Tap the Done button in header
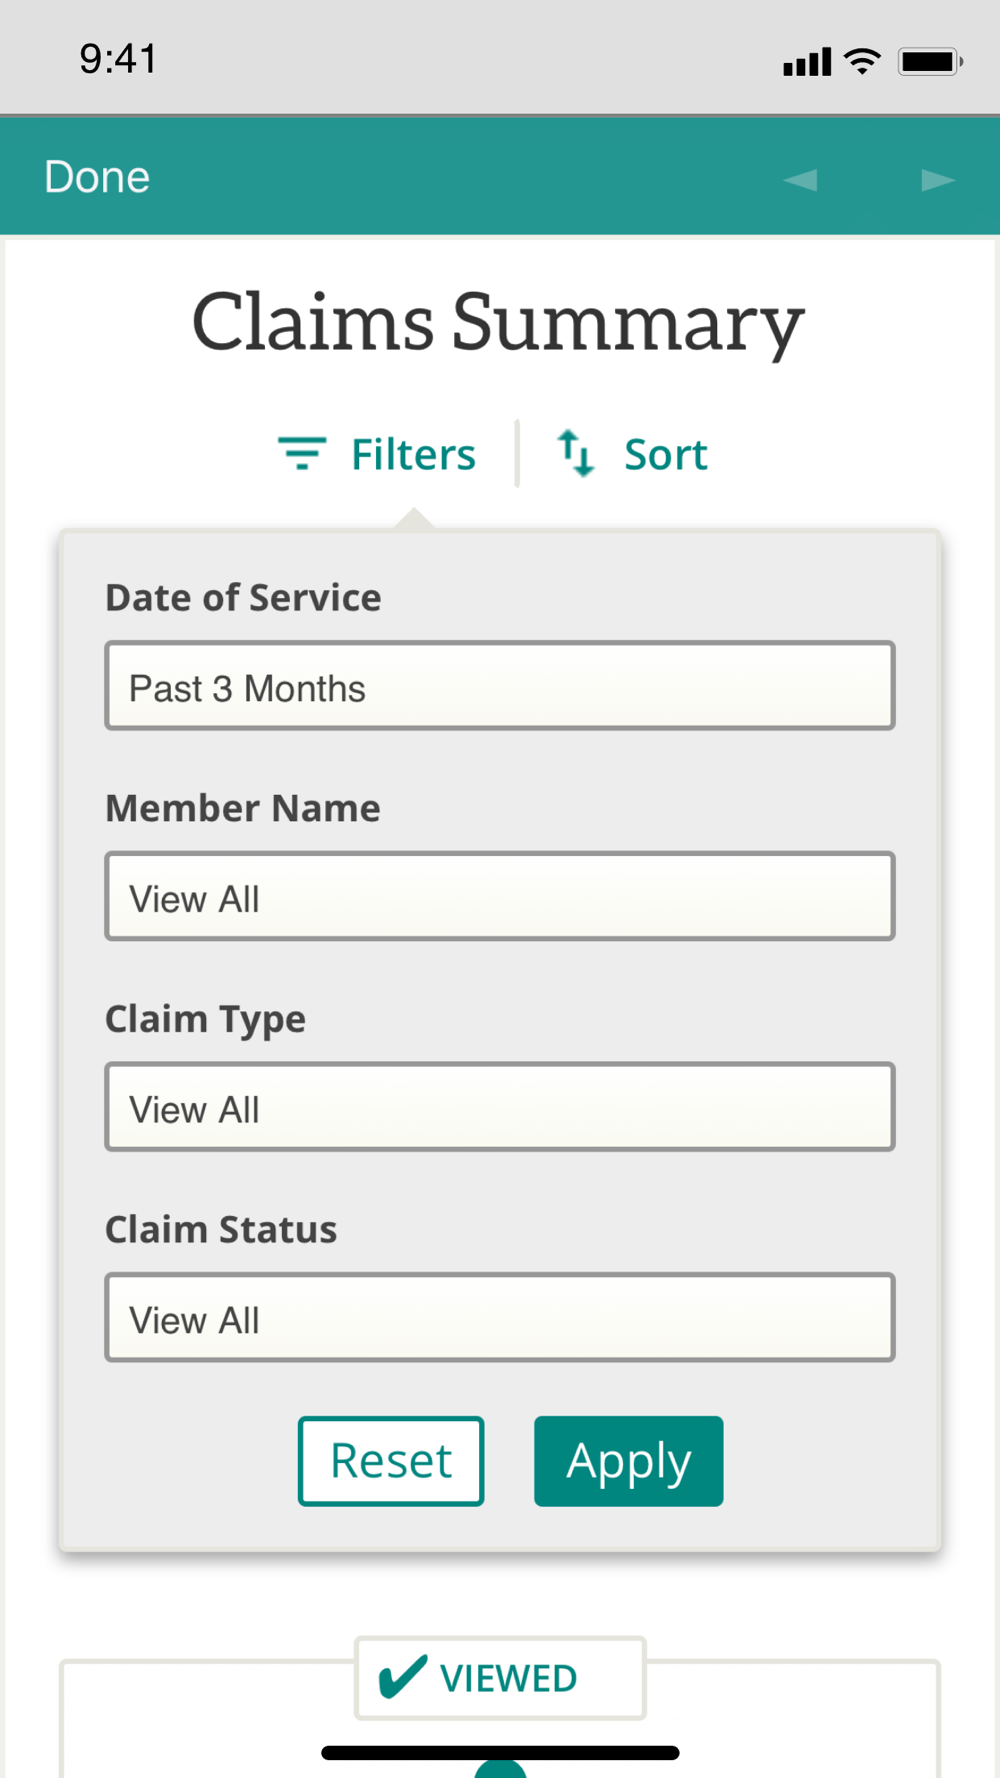1000x1778 pixels. coord(97,177)
